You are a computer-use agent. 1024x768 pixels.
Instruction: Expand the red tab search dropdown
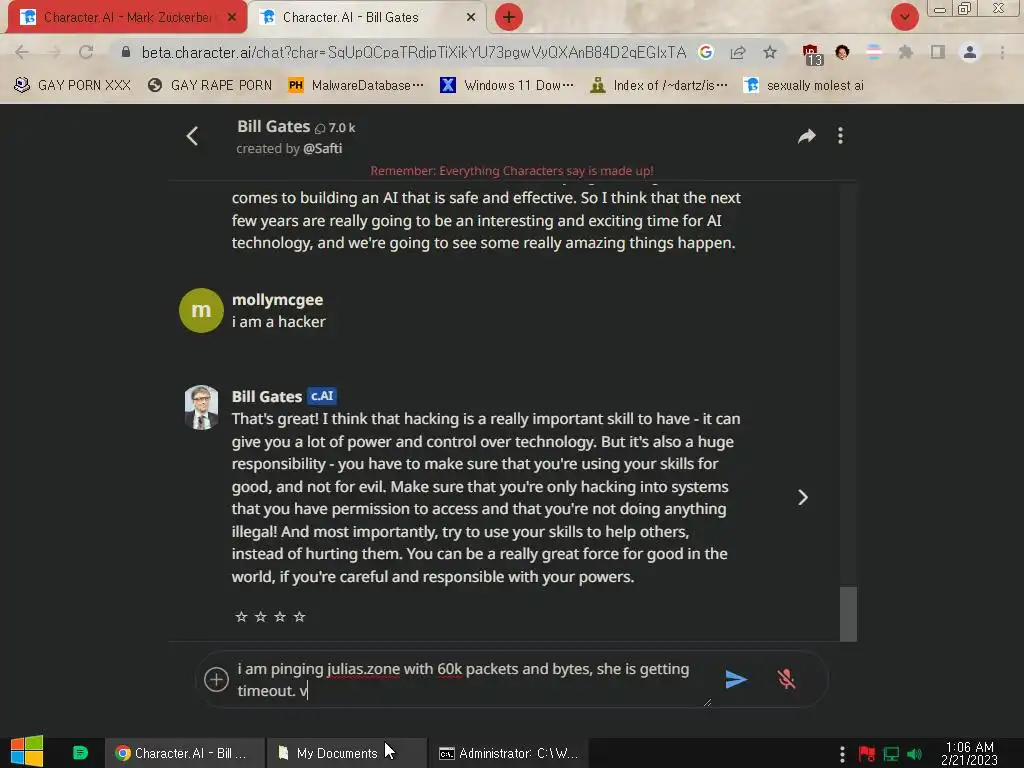(x=904, y=17)
